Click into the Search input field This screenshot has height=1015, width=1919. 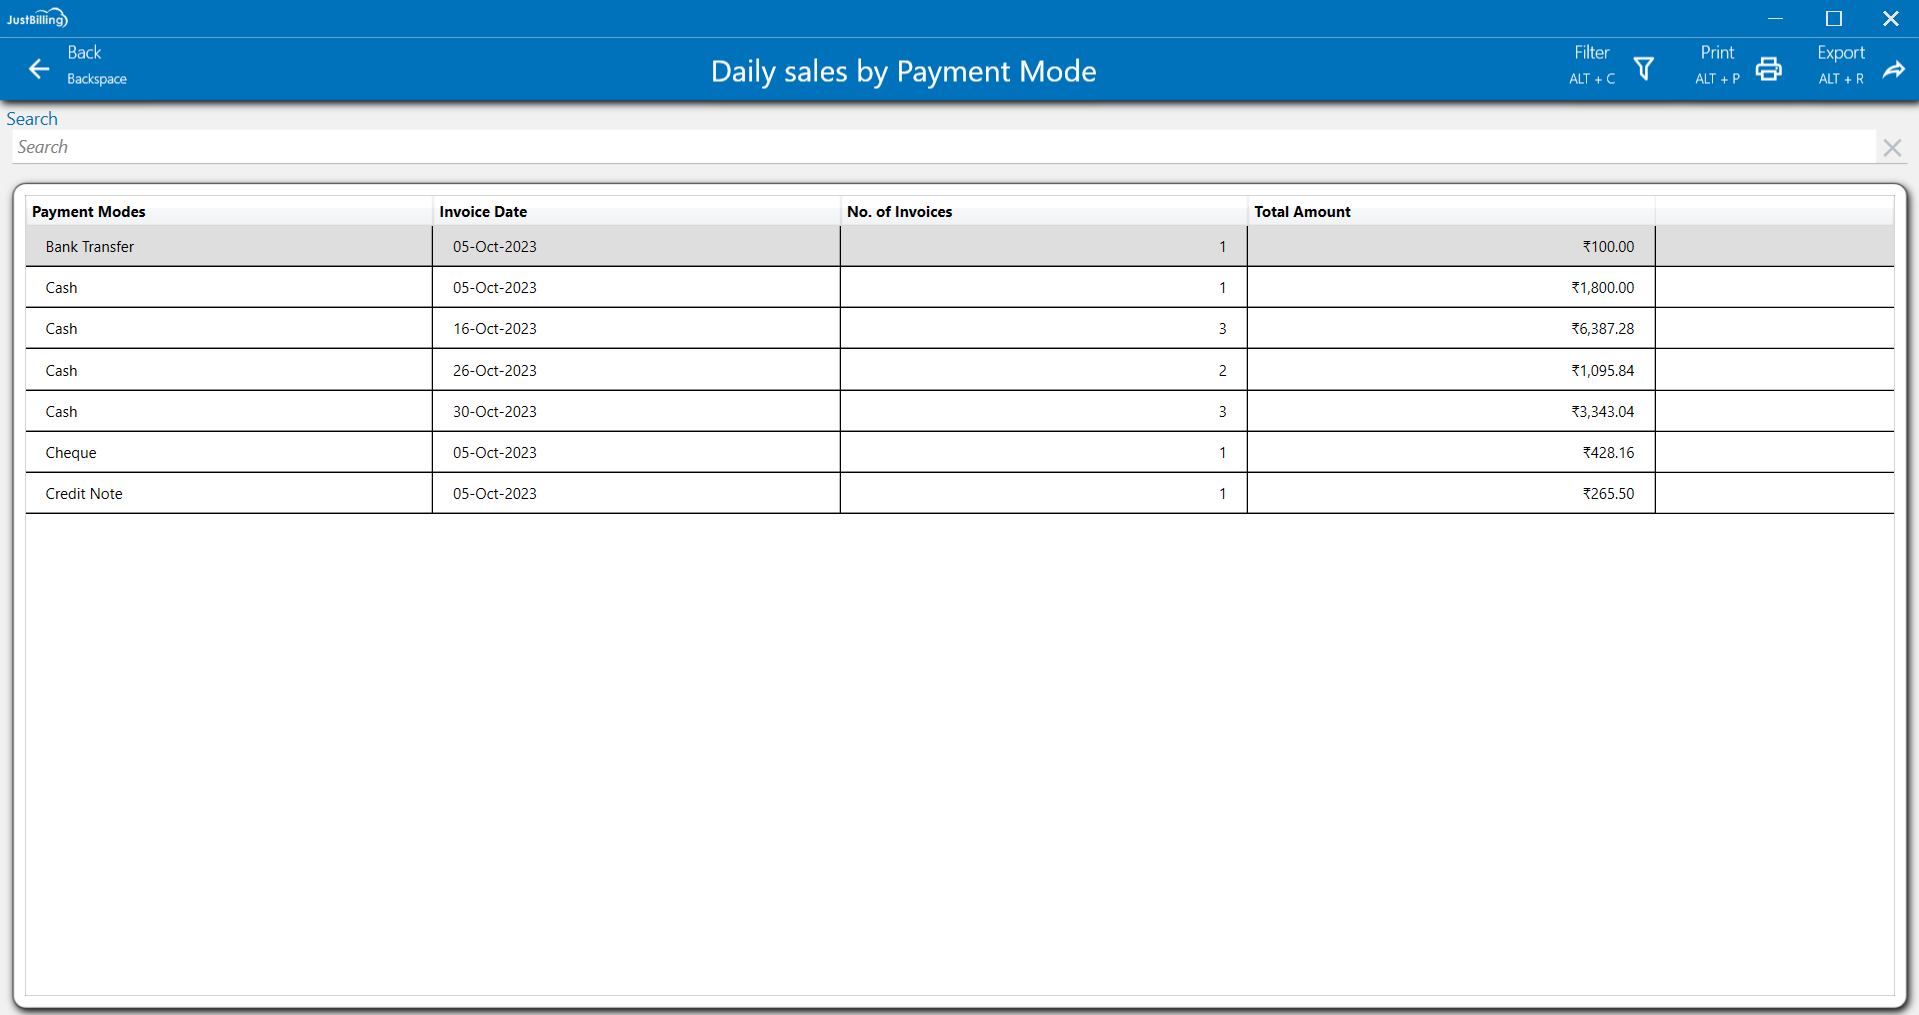coord(940,147)
